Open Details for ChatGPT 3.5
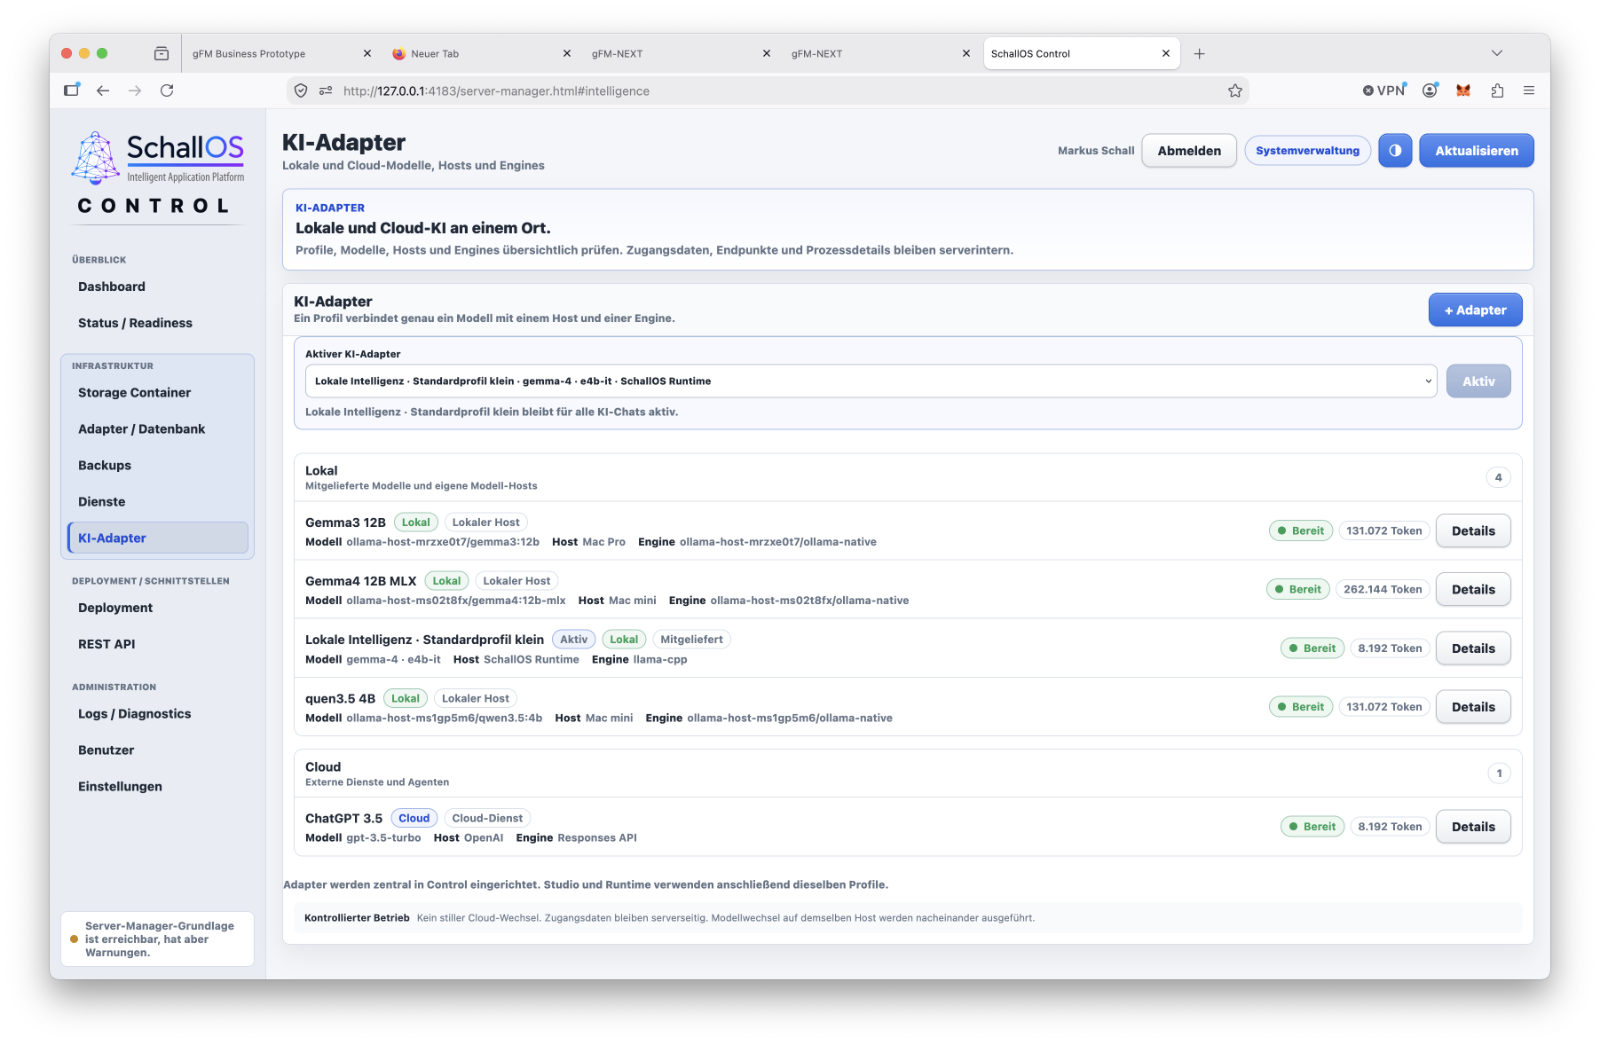Screen dimensions: 1600x1045 1473,827
